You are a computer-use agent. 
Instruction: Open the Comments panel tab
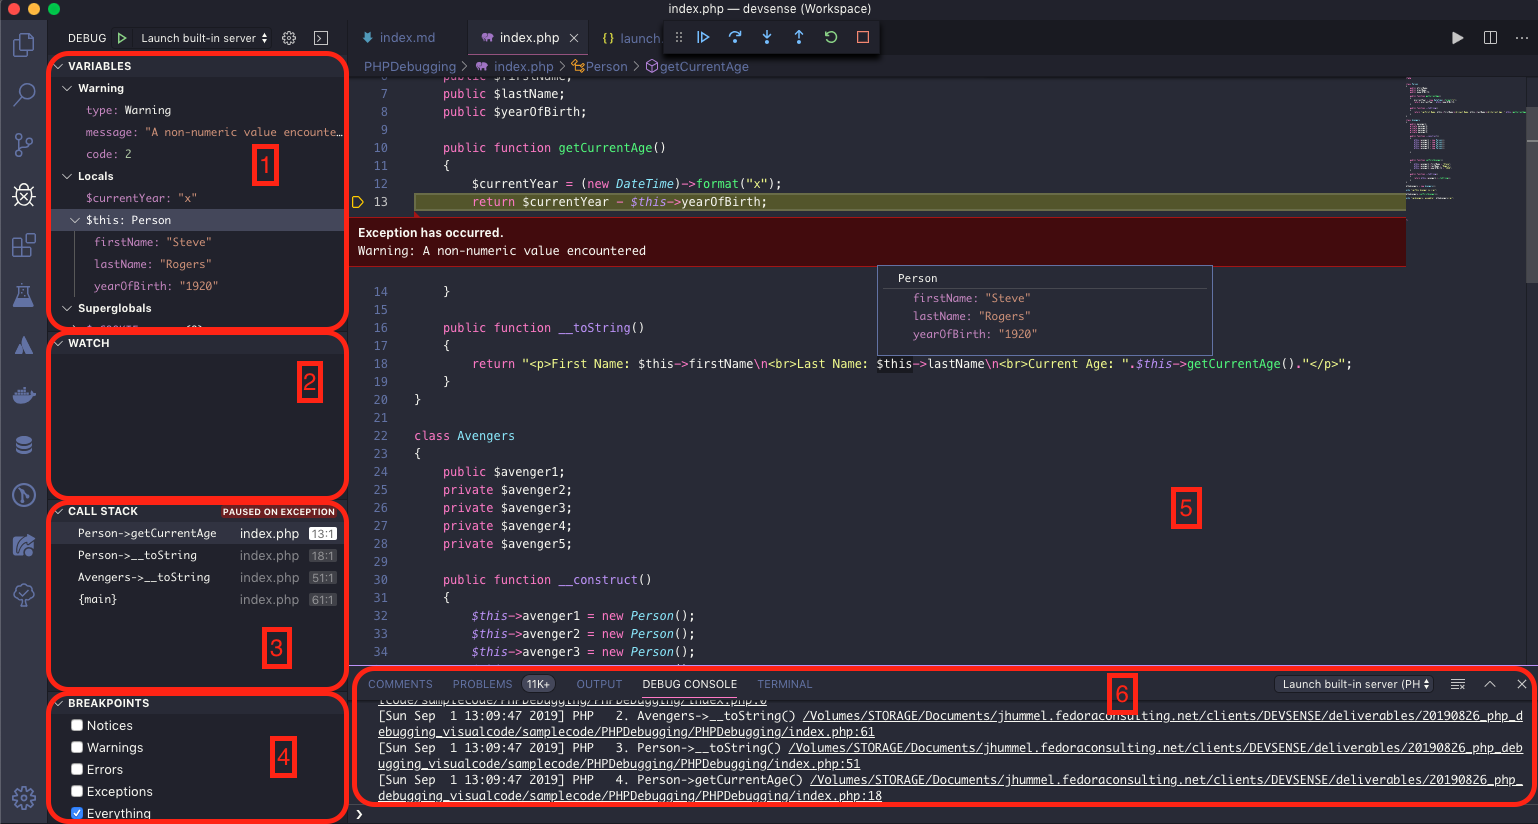click(400, 684)
